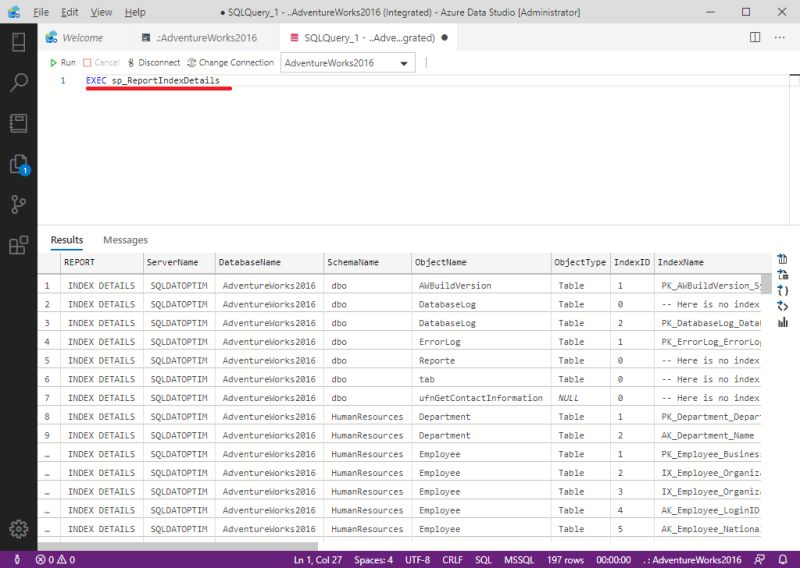Open the Notebooks view in activity bar
800x568 pixels.
tap(18, 123)
